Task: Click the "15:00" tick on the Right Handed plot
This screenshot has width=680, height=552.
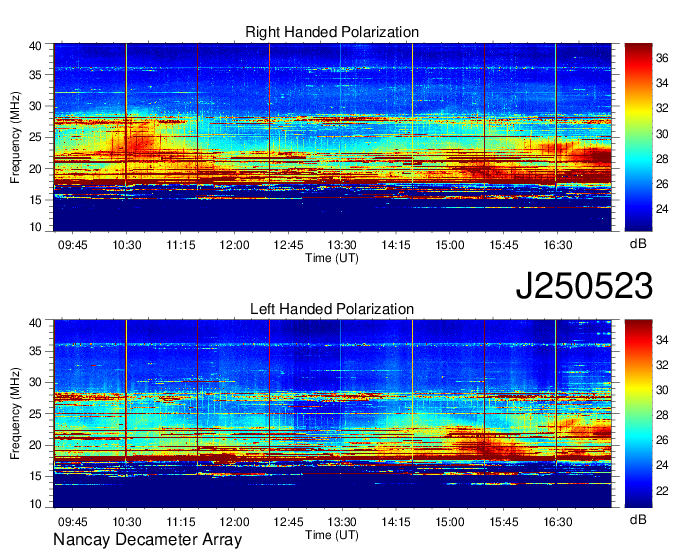Action: coord(450,245)
